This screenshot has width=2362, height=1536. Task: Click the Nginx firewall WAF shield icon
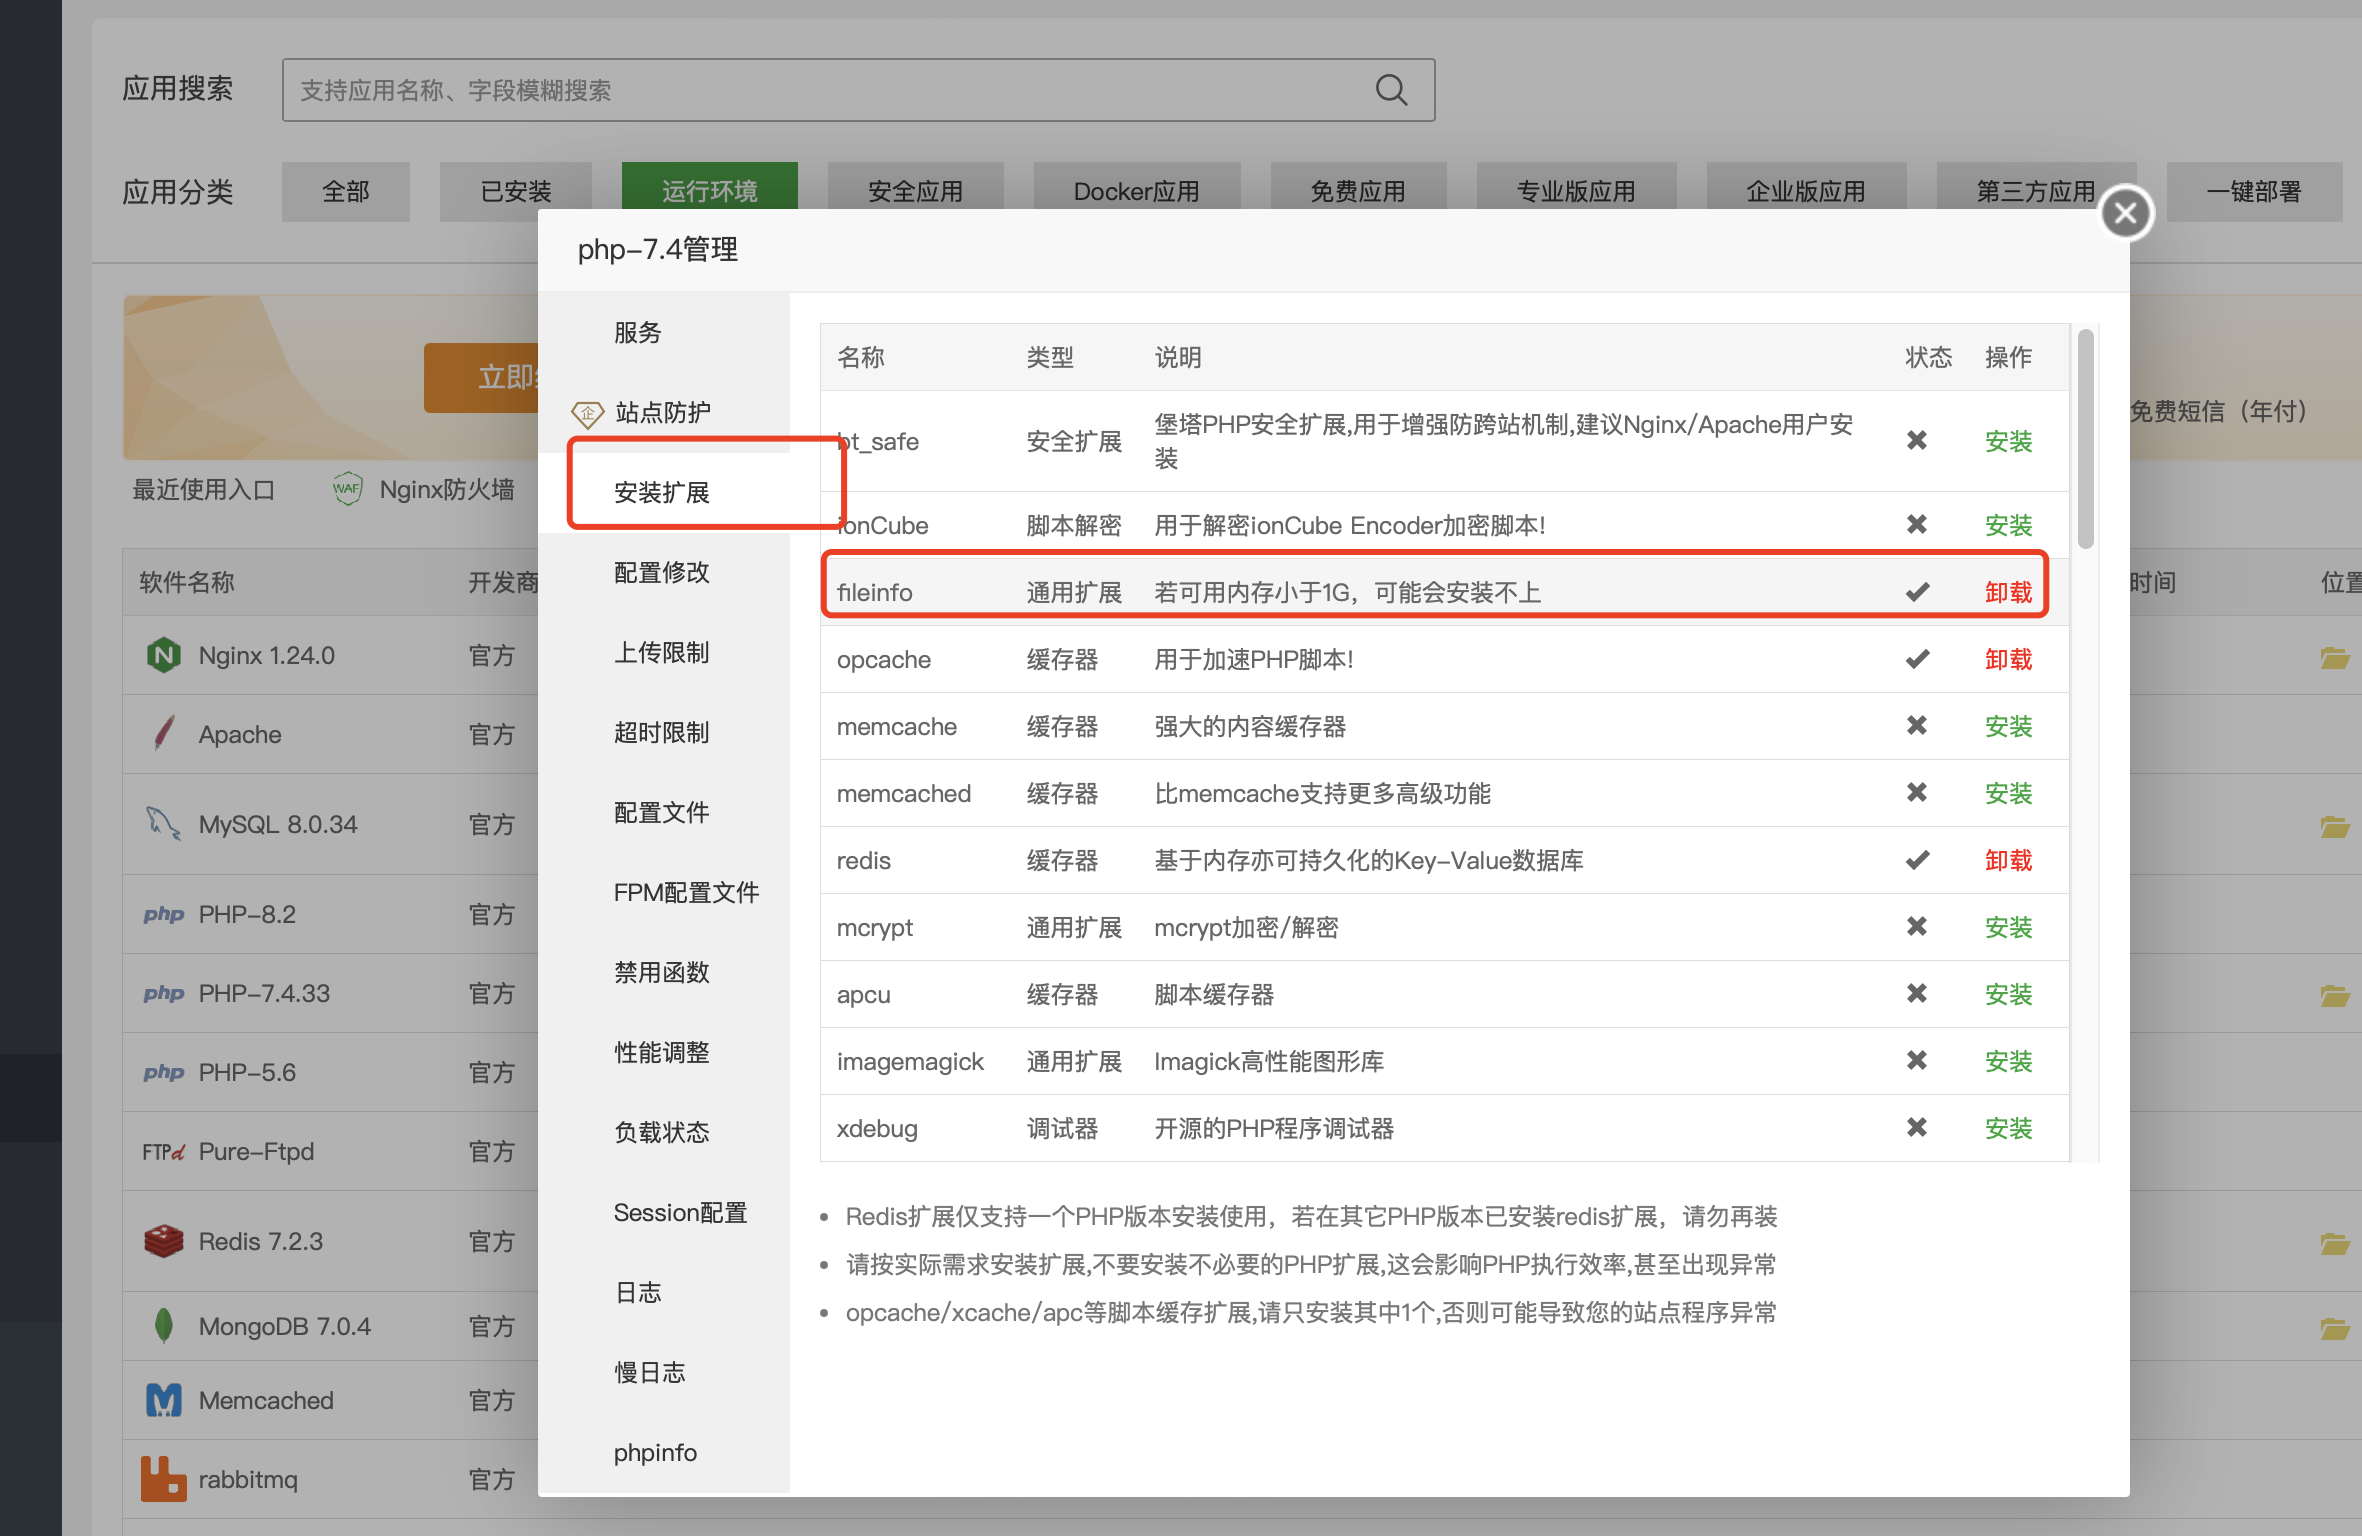click(347, 489)
